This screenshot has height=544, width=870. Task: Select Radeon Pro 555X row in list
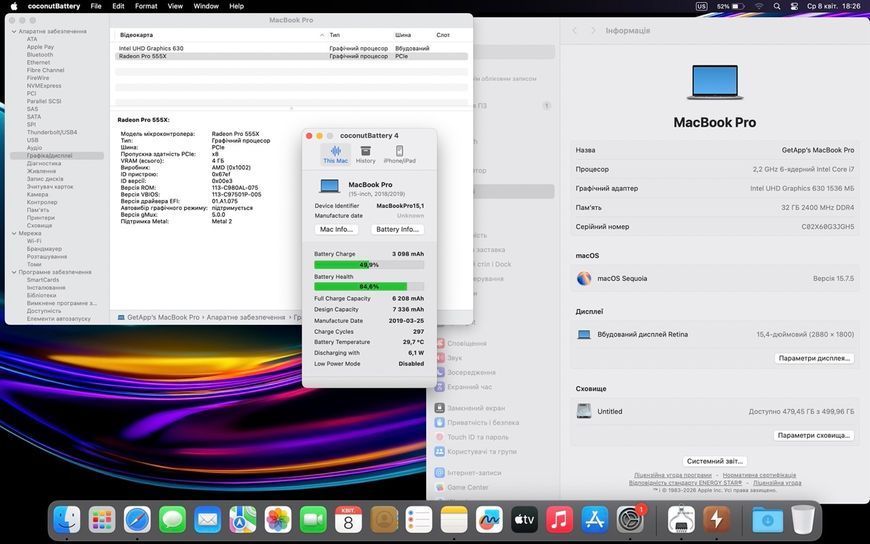pos(291,56)
